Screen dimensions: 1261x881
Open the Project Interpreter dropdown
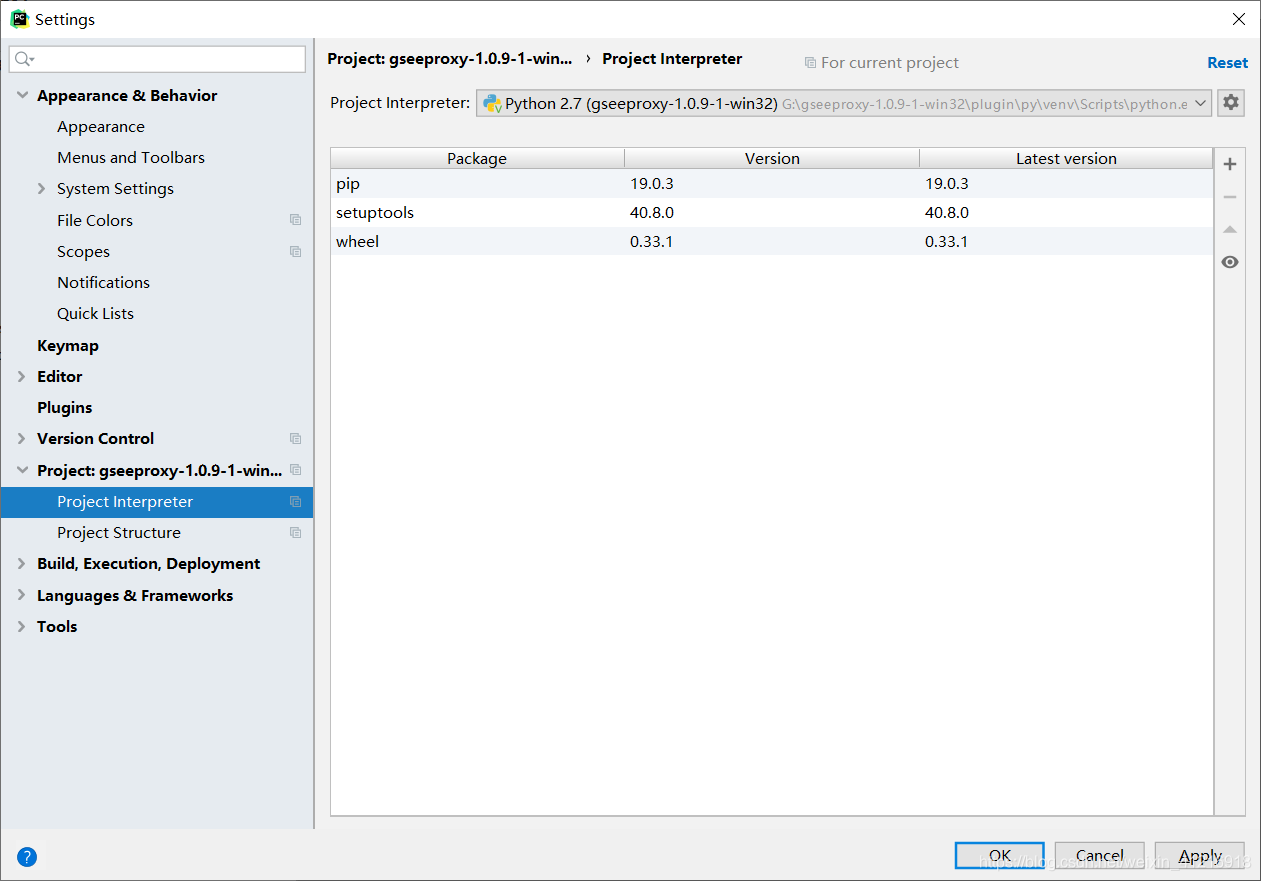pos(1201,103)
